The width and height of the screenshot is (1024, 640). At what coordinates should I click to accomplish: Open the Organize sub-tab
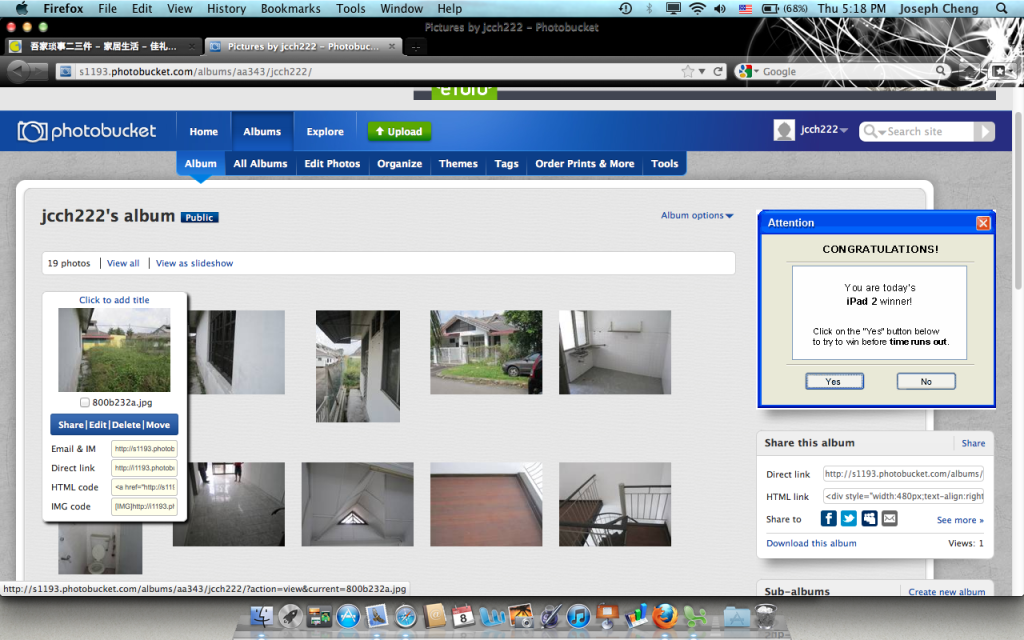(400, 163)
